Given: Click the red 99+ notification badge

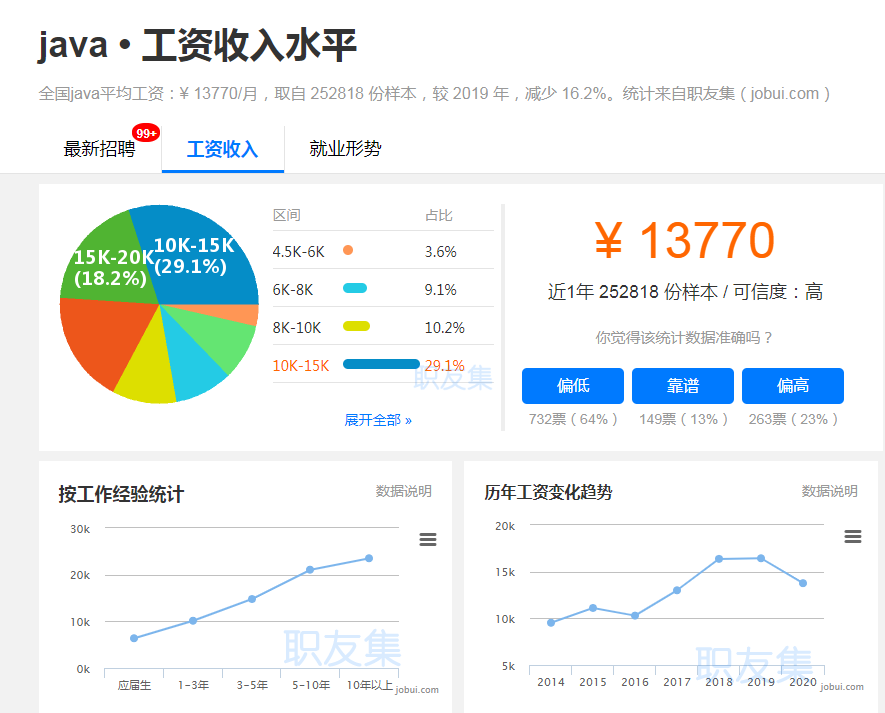Looking at the screenshot, I should (146, 133).
